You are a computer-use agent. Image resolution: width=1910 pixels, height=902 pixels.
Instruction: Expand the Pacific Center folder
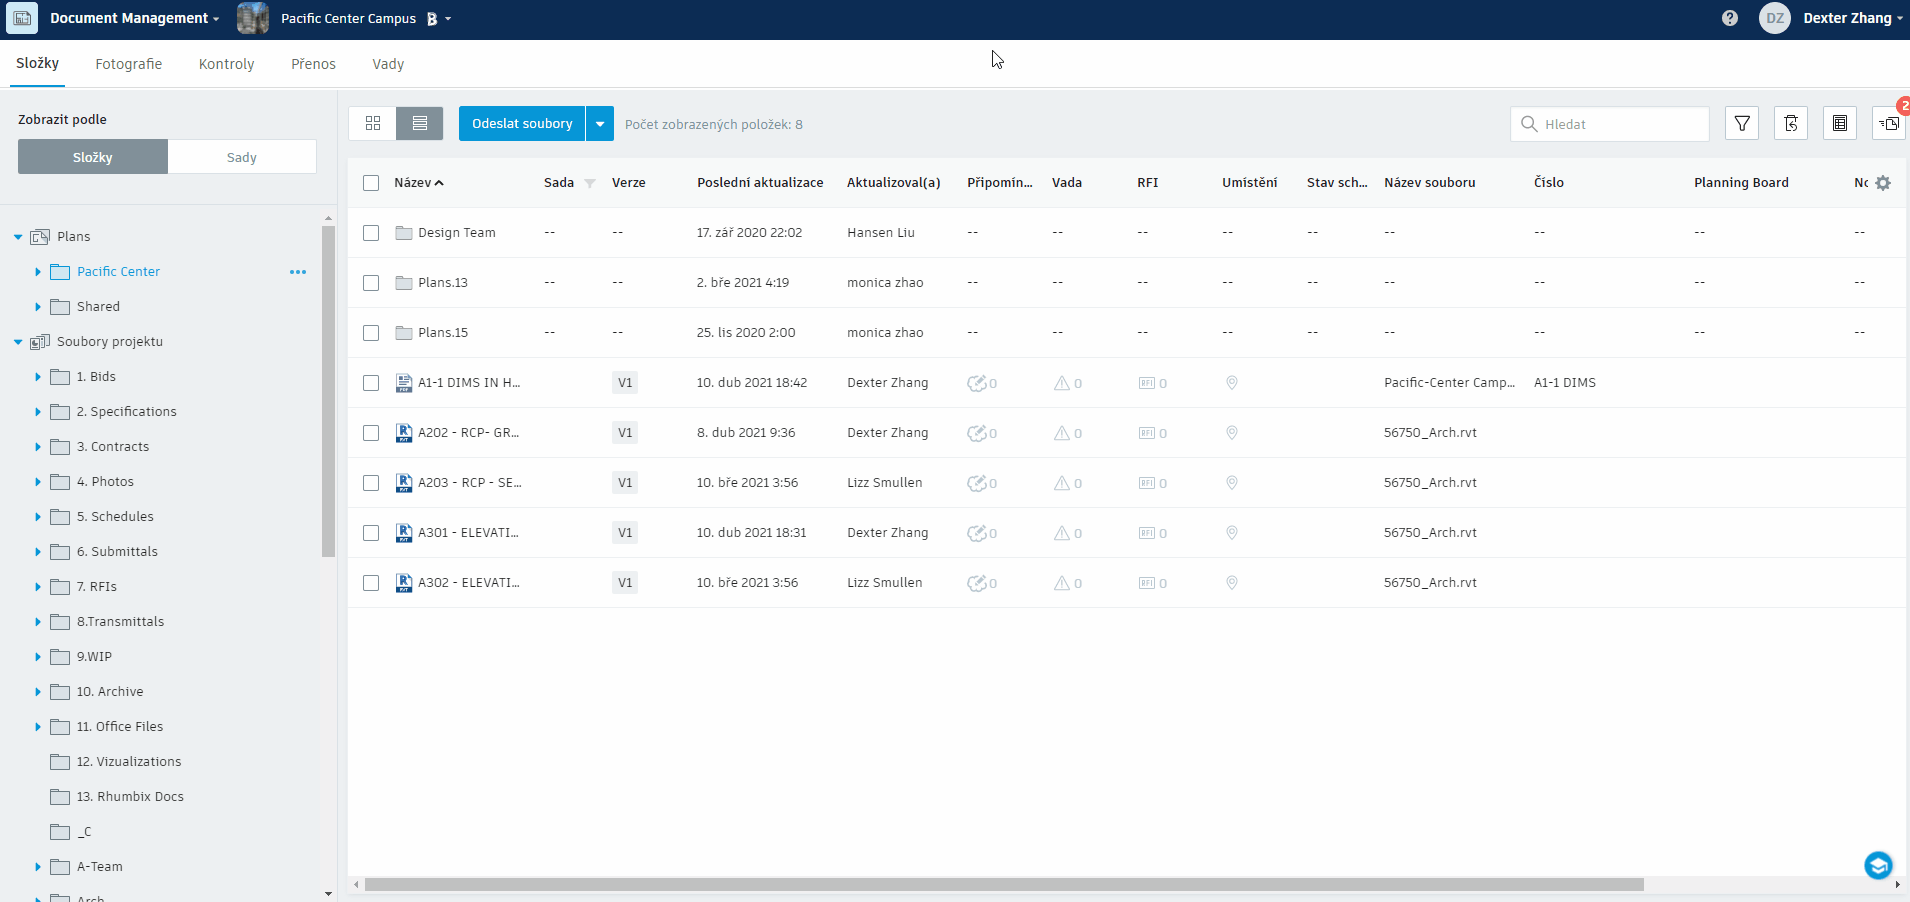tap(38, 272)
